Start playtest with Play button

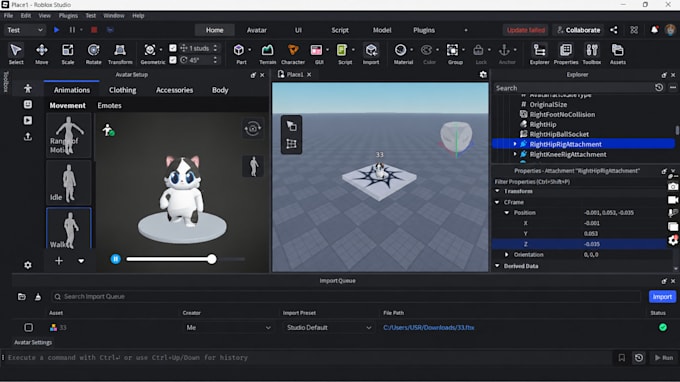click(x=56, y=30)
